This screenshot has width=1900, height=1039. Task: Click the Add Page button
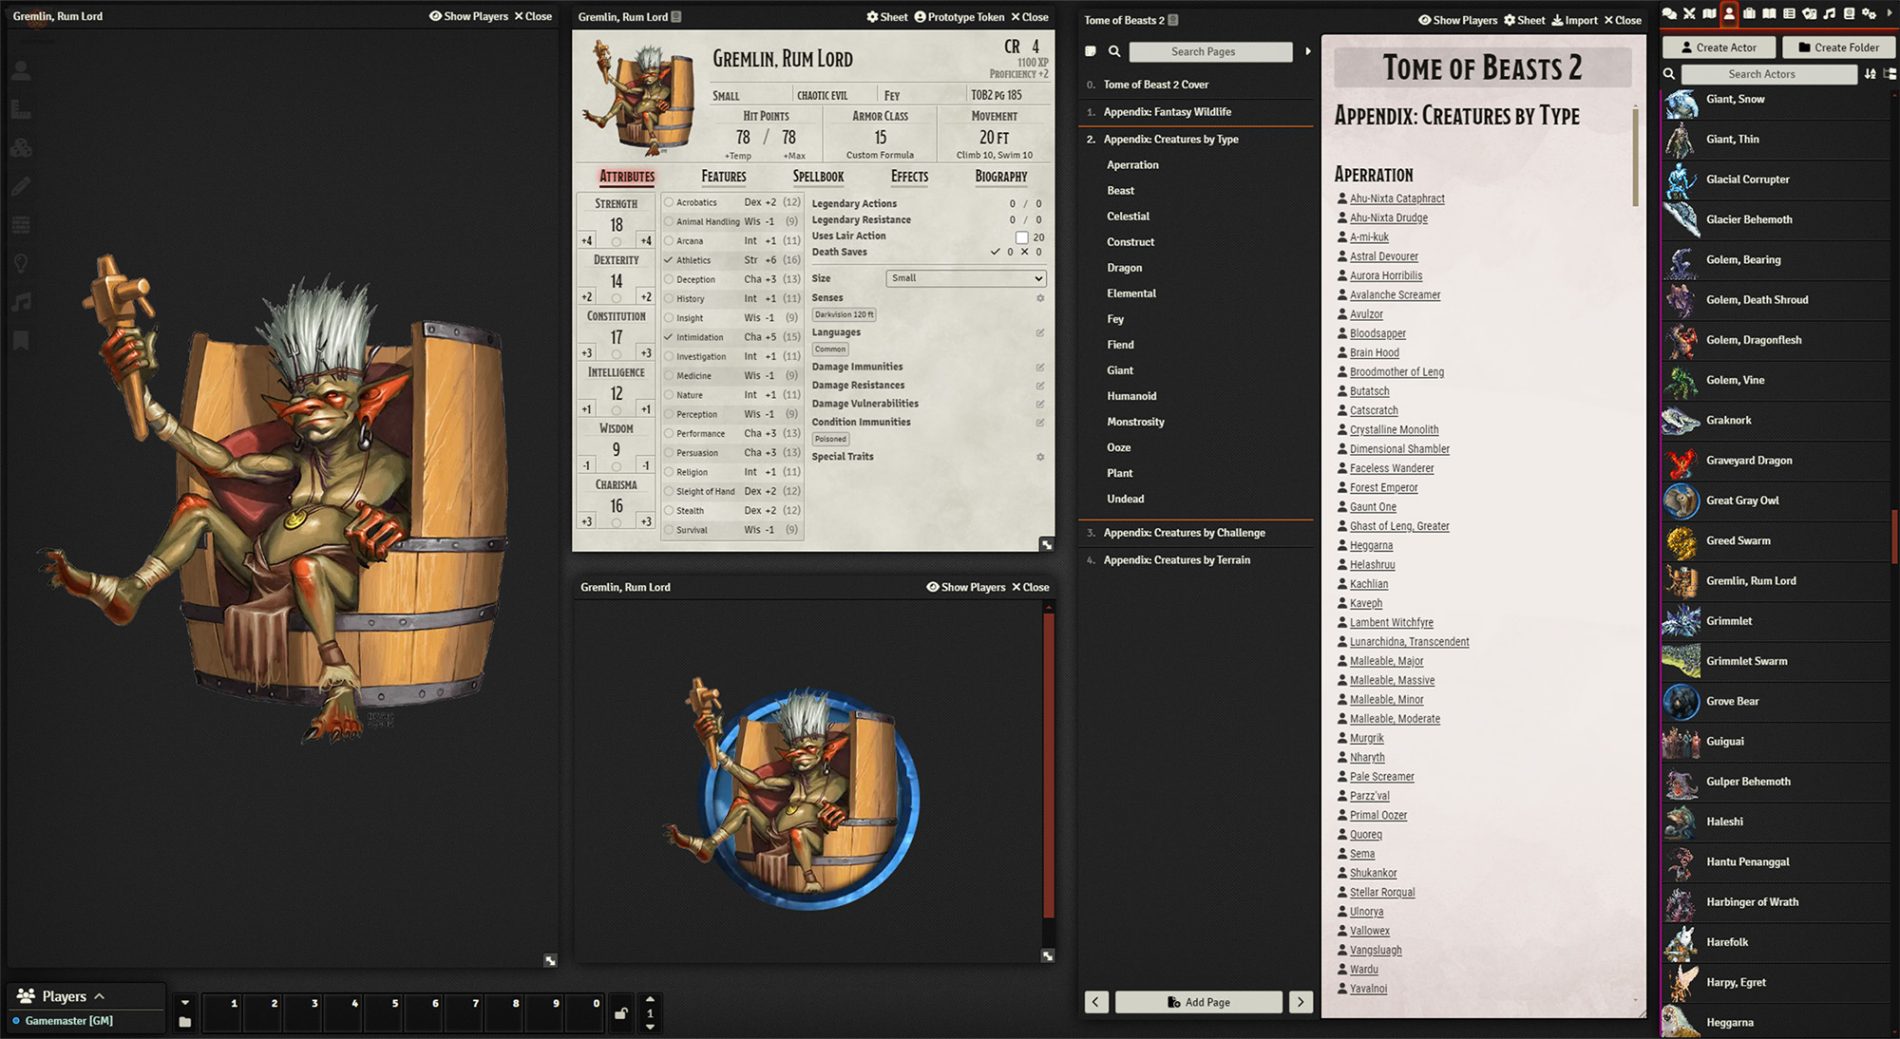point(1198,1002)
